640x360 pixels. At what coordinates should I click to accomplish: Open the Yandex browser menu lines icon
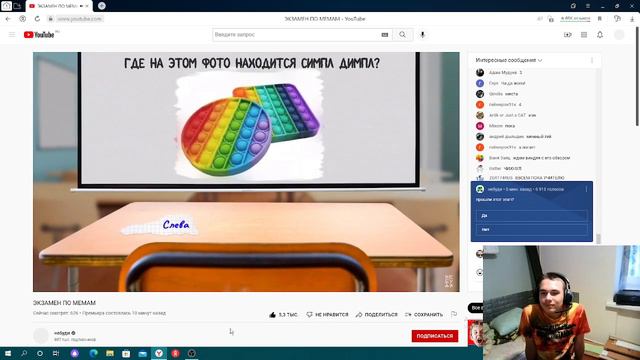click(588, 6)
